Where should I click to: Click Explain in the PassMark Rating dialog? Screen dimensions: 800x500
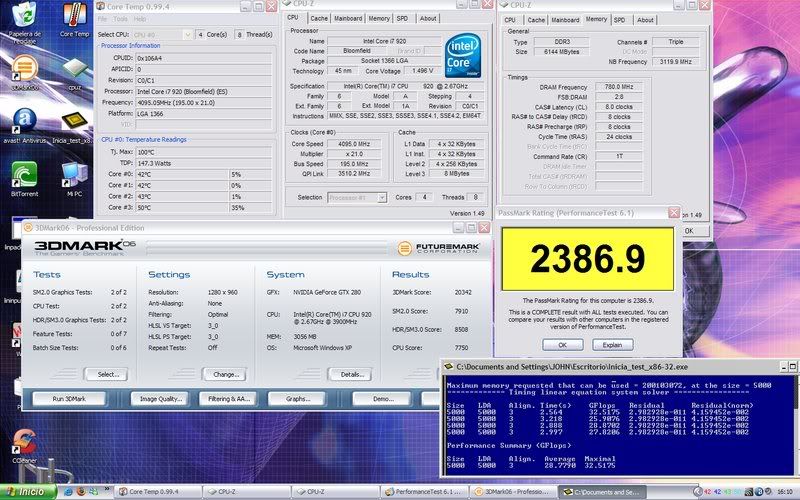[613, 345]
